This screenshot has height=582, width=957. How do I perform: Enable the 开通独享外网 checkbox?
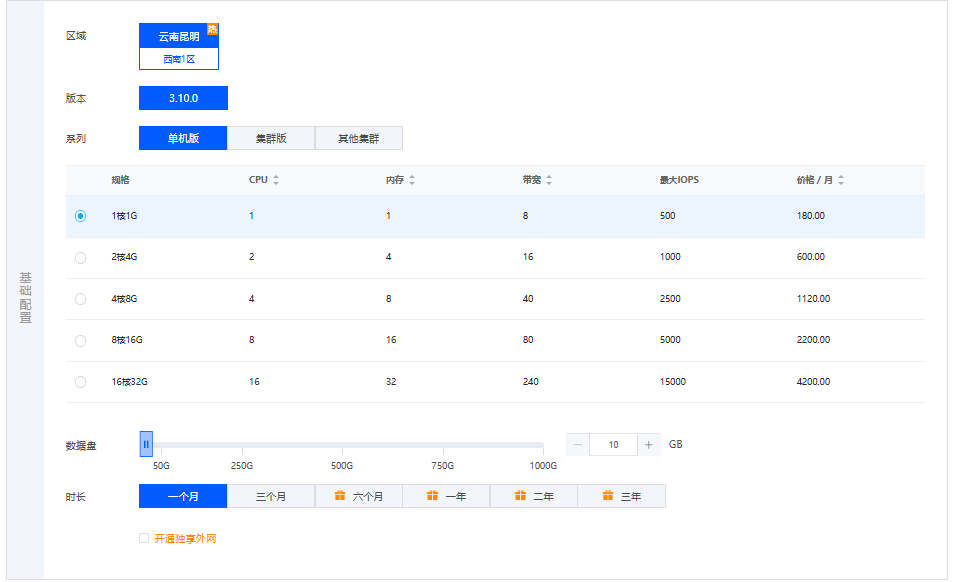[144, 537]
